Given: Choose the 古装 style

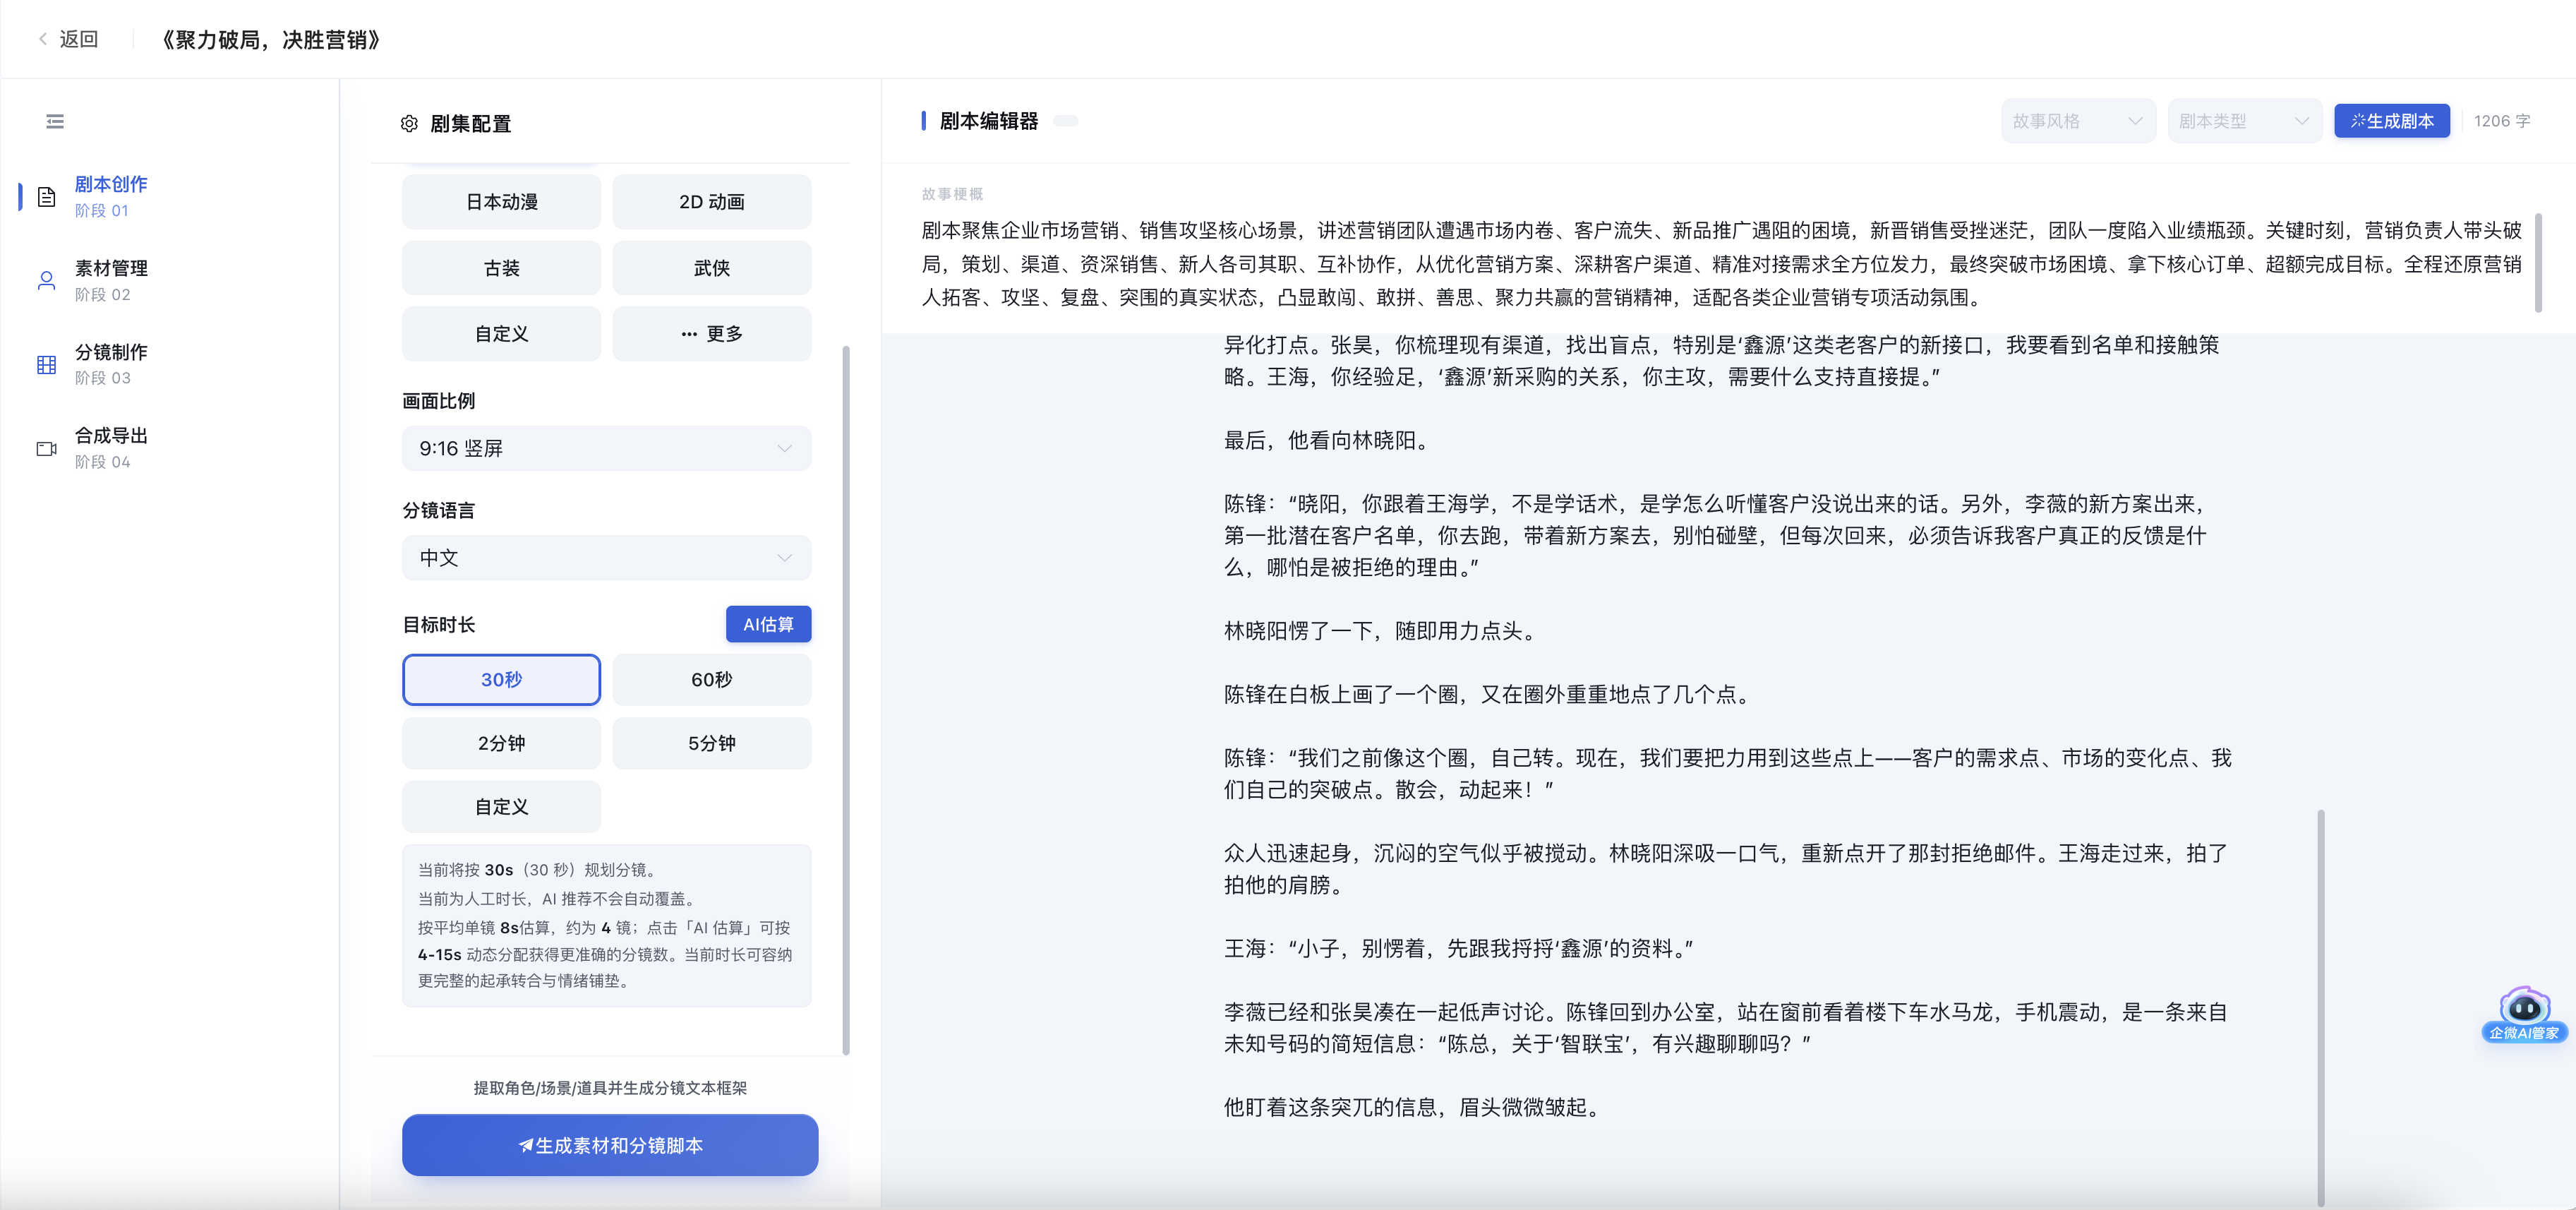Looking at the screenshot, I should 501,267.
